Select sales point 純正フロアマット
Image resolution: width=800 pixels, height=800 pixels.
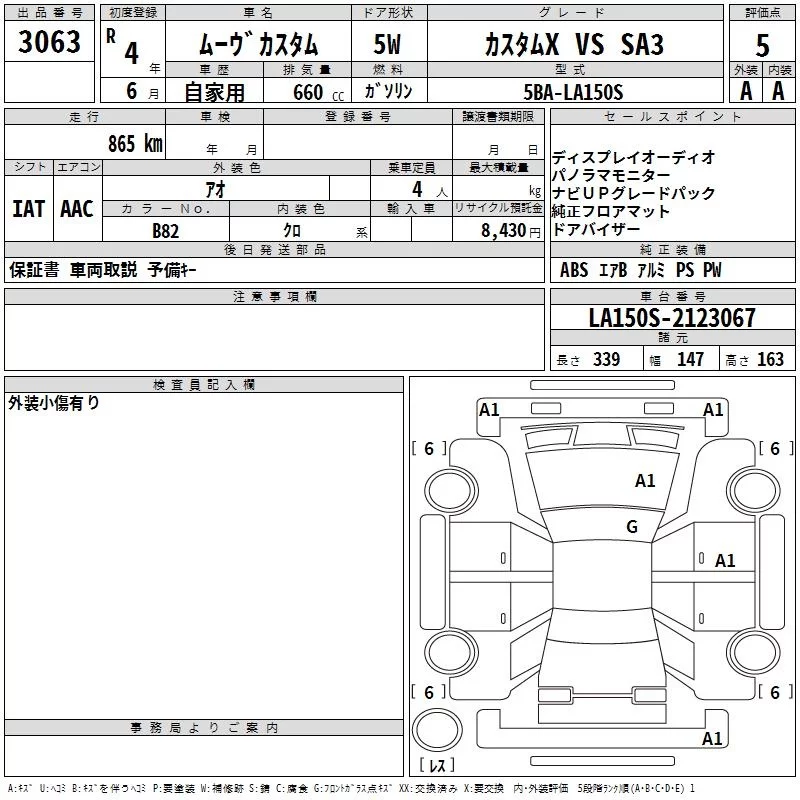click(611, 211)
